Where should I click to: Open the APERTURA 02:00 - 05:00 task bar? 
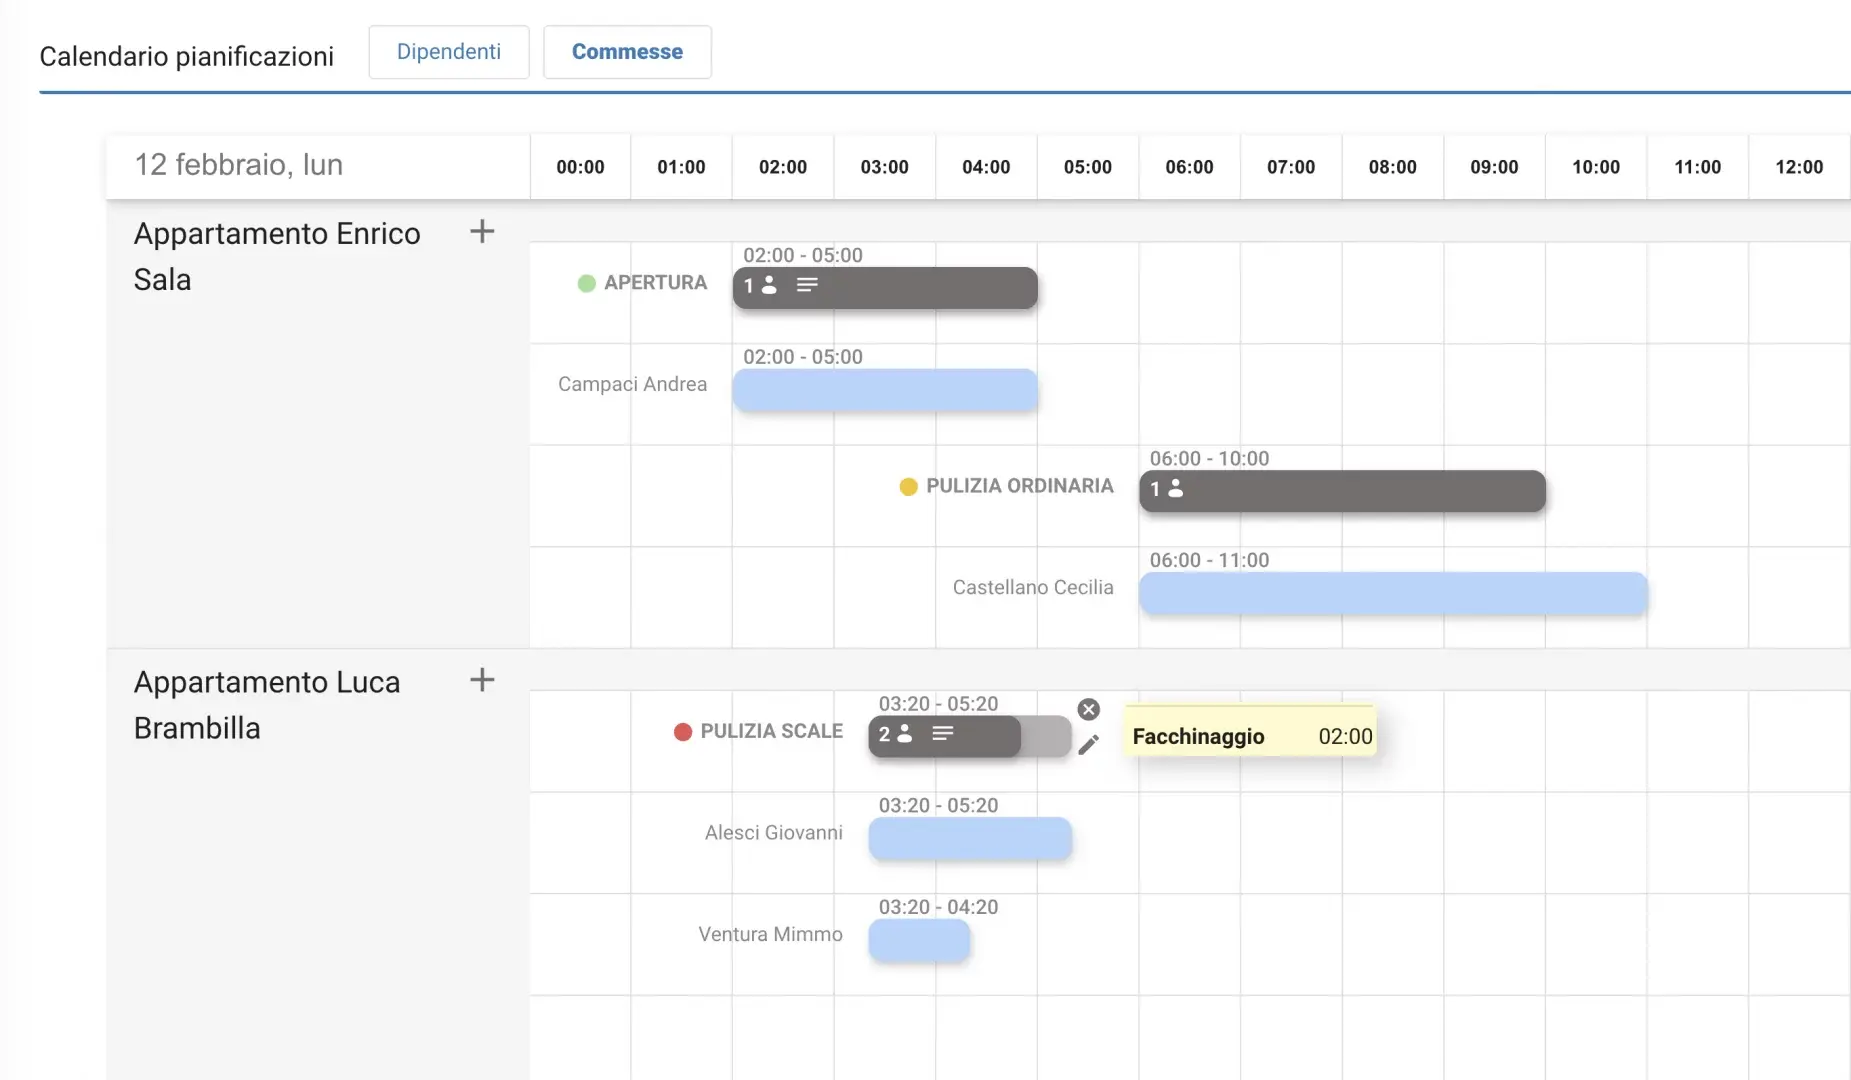tap(885, 287)
